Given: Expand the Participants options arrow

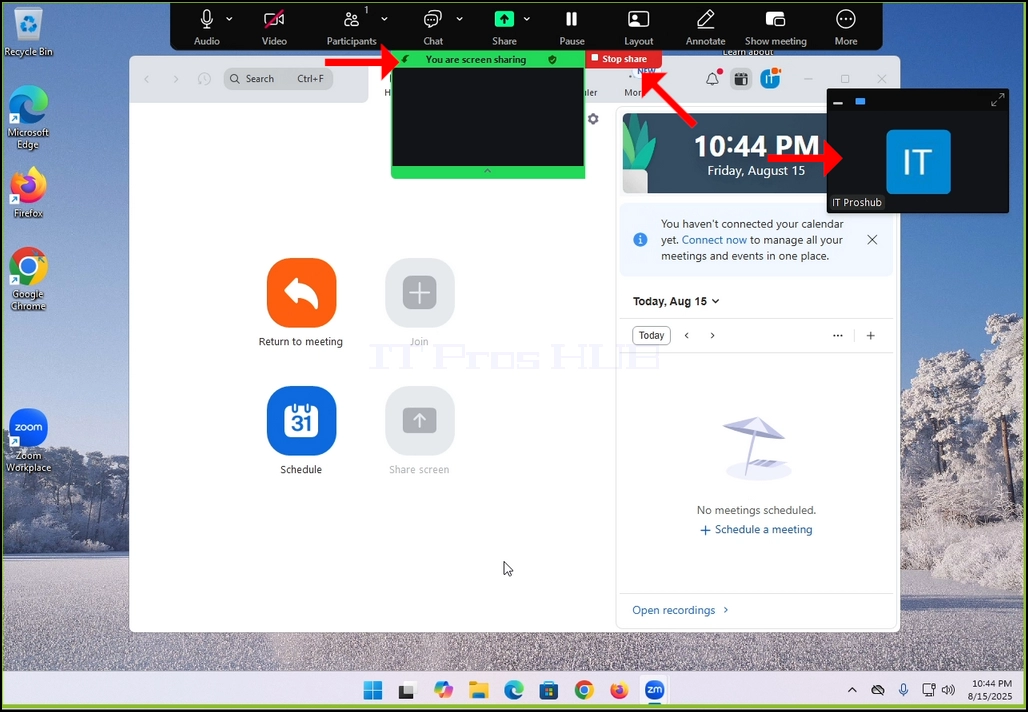Looking at the screenshot, I should [384, 19].
